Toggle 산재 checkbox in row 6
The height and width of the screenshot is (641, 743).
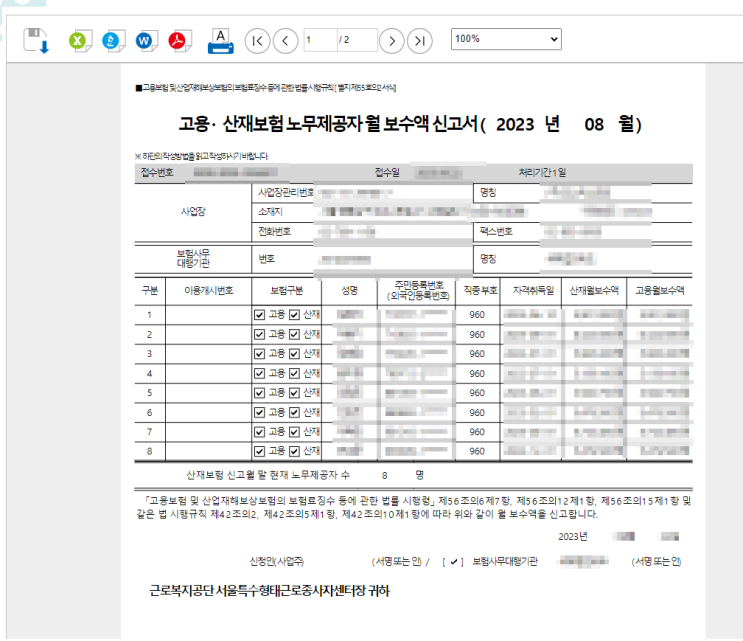(294, 412)
